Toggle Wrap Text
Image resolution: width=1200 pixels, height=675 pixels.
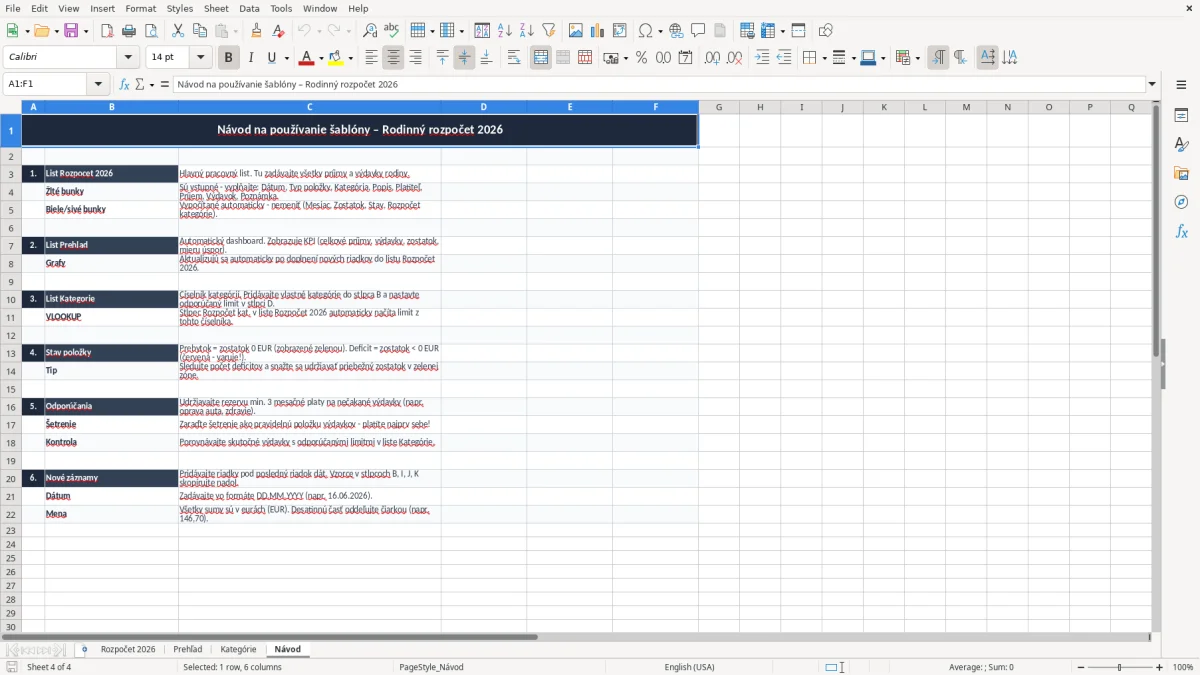point(514,58)
